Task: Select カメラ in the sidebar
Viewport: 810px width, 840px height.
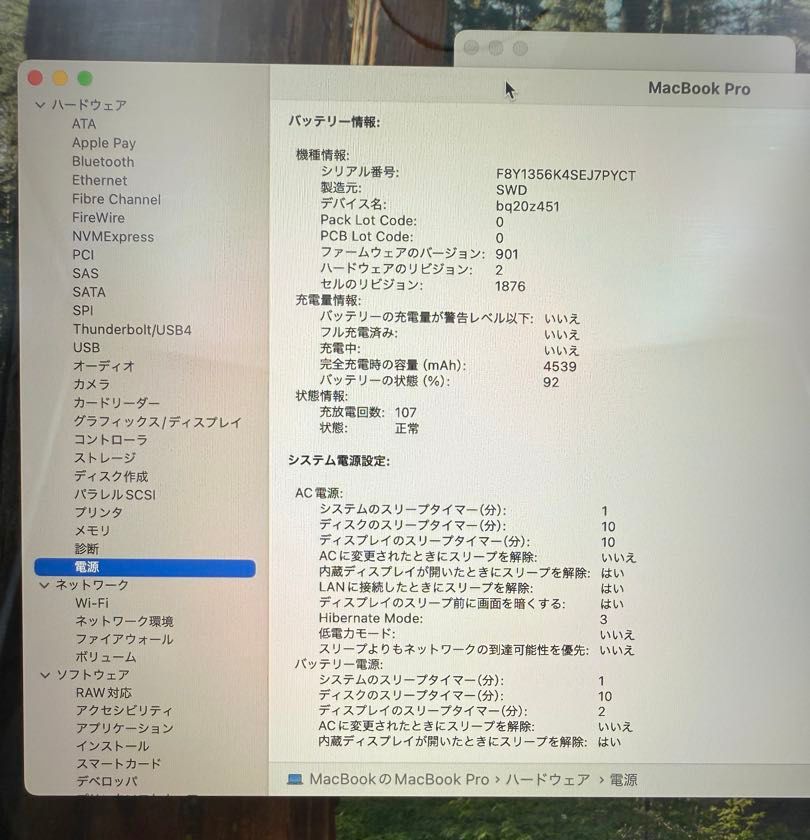Action: click(92, 385)
